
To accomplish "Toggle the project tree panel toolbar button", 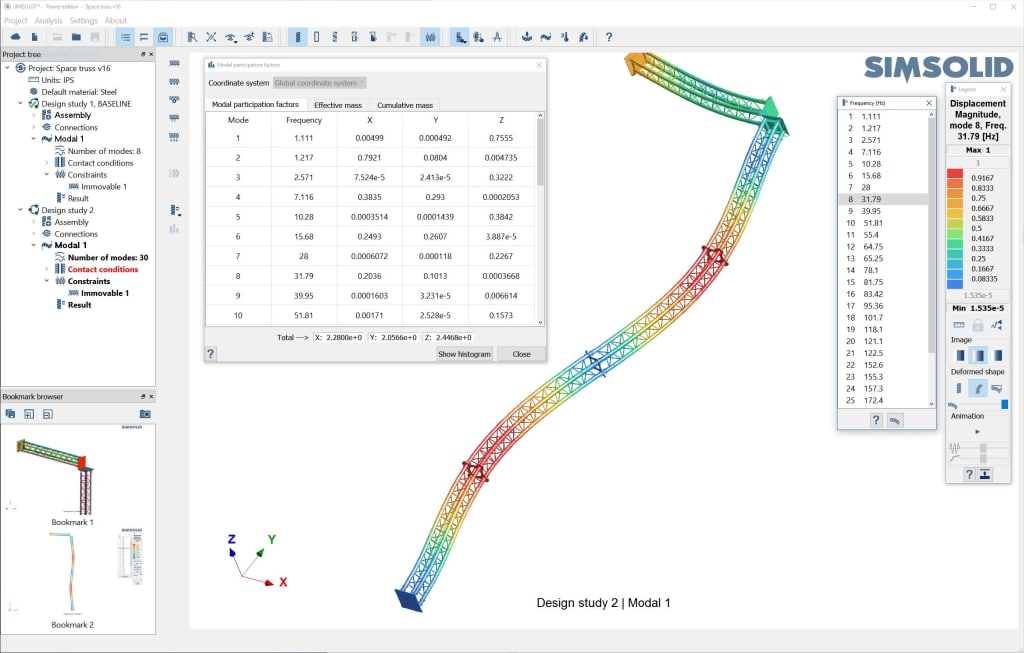I will (125, 37).
